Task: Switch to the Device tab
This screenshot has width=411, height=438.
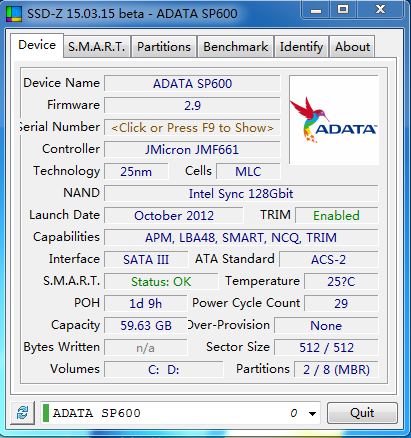Action: pos(37,45)
